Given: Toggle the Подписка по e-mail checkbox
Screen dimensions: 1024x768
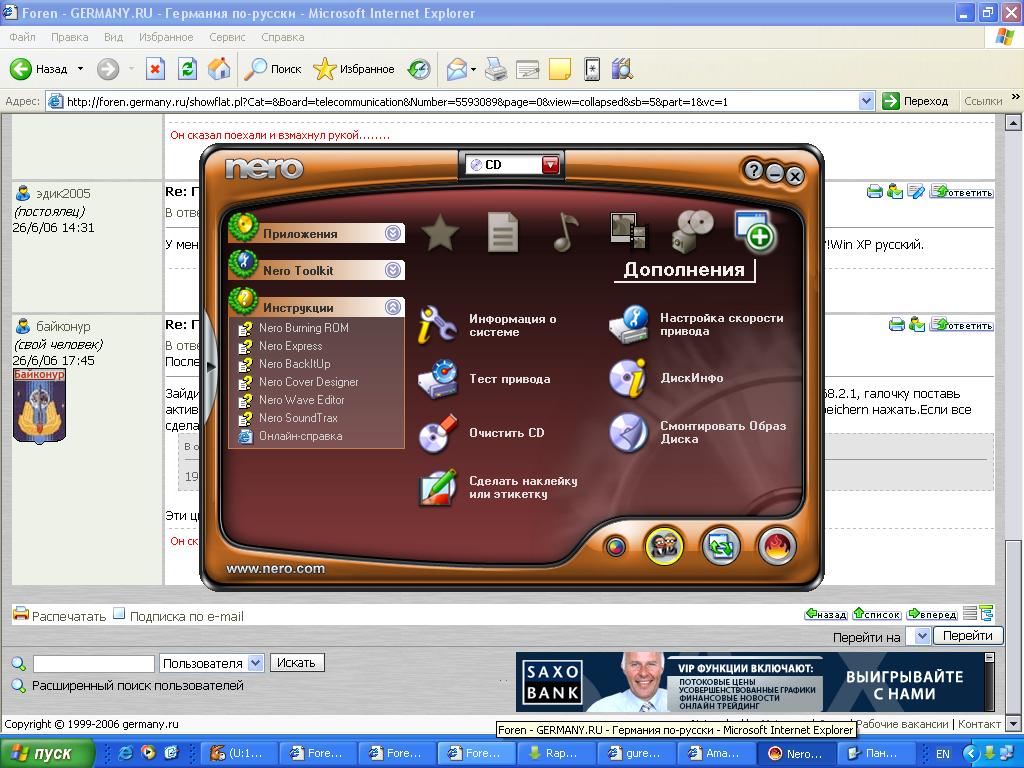Looking at the screenshot, I should [x=119, y=614].
